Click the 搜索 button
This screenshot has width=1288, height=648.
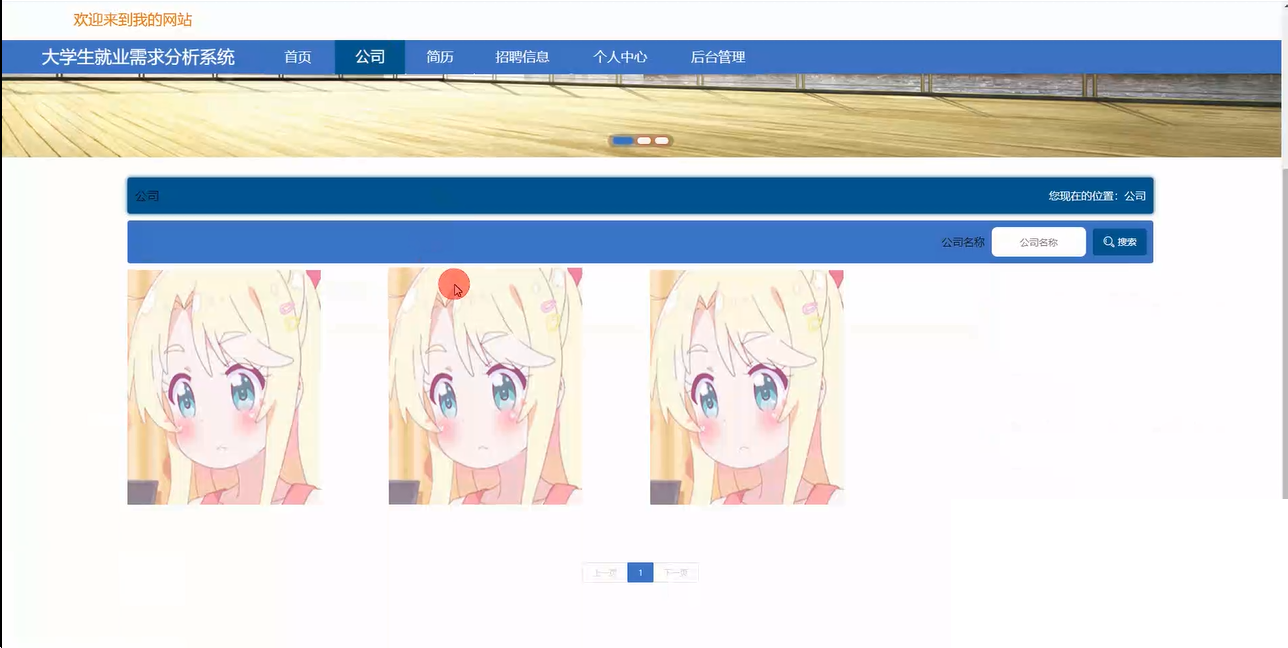[x=1120, y=242]
